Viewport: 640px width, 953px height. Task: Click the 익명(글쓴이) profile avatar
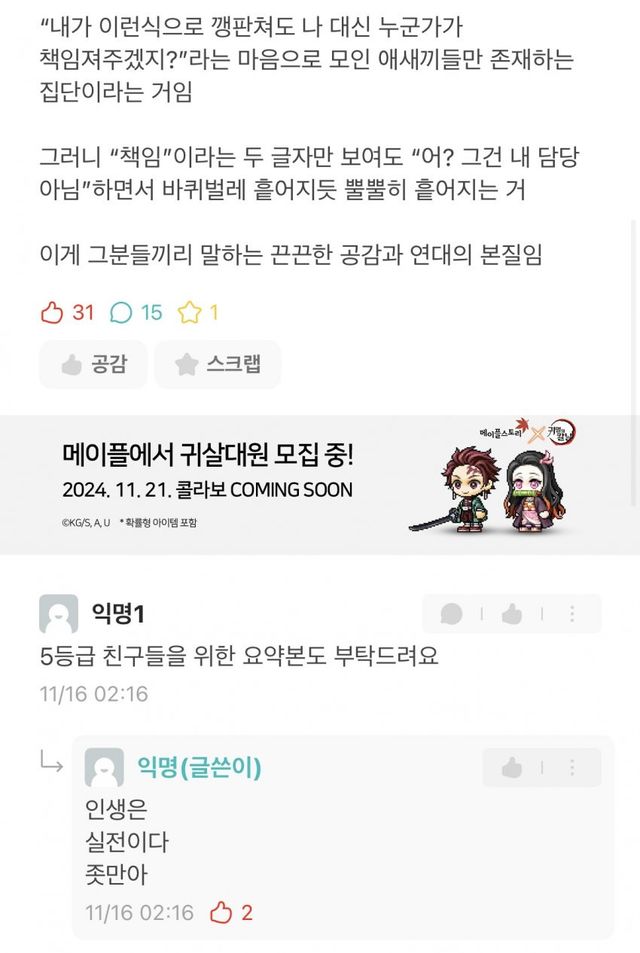(104, 768)
